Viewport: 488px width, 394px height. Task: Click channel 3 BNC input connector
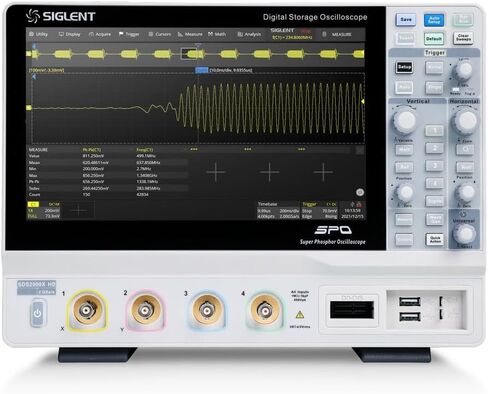pyautogui.click(x=207, y=311)
